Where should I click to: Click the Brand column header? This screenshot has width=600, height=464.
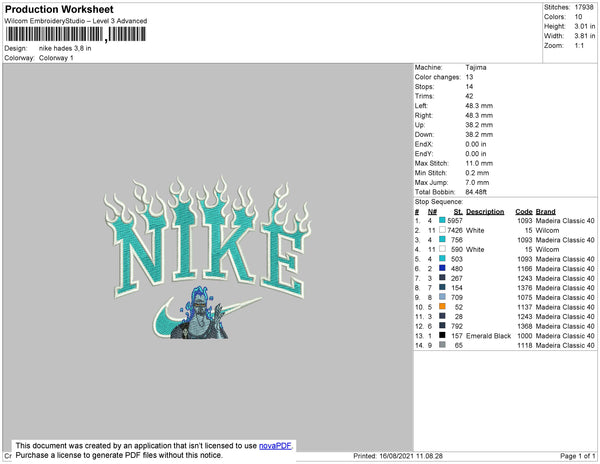(x=545, y=212)
